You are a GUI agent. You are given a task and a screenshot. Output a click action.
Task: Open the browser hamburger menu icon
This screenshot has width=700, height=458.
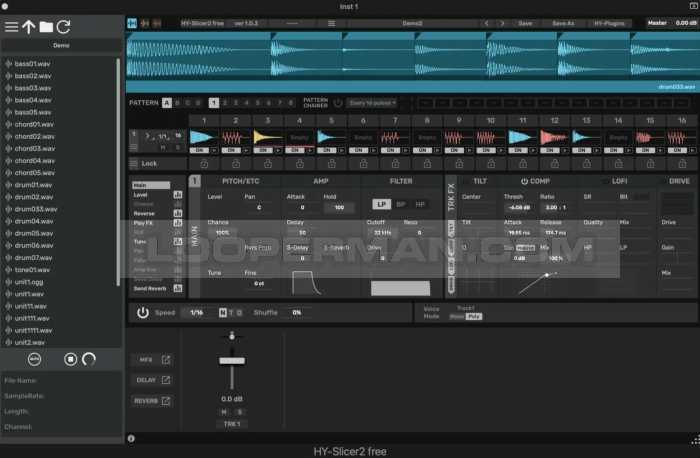[12, 27]
